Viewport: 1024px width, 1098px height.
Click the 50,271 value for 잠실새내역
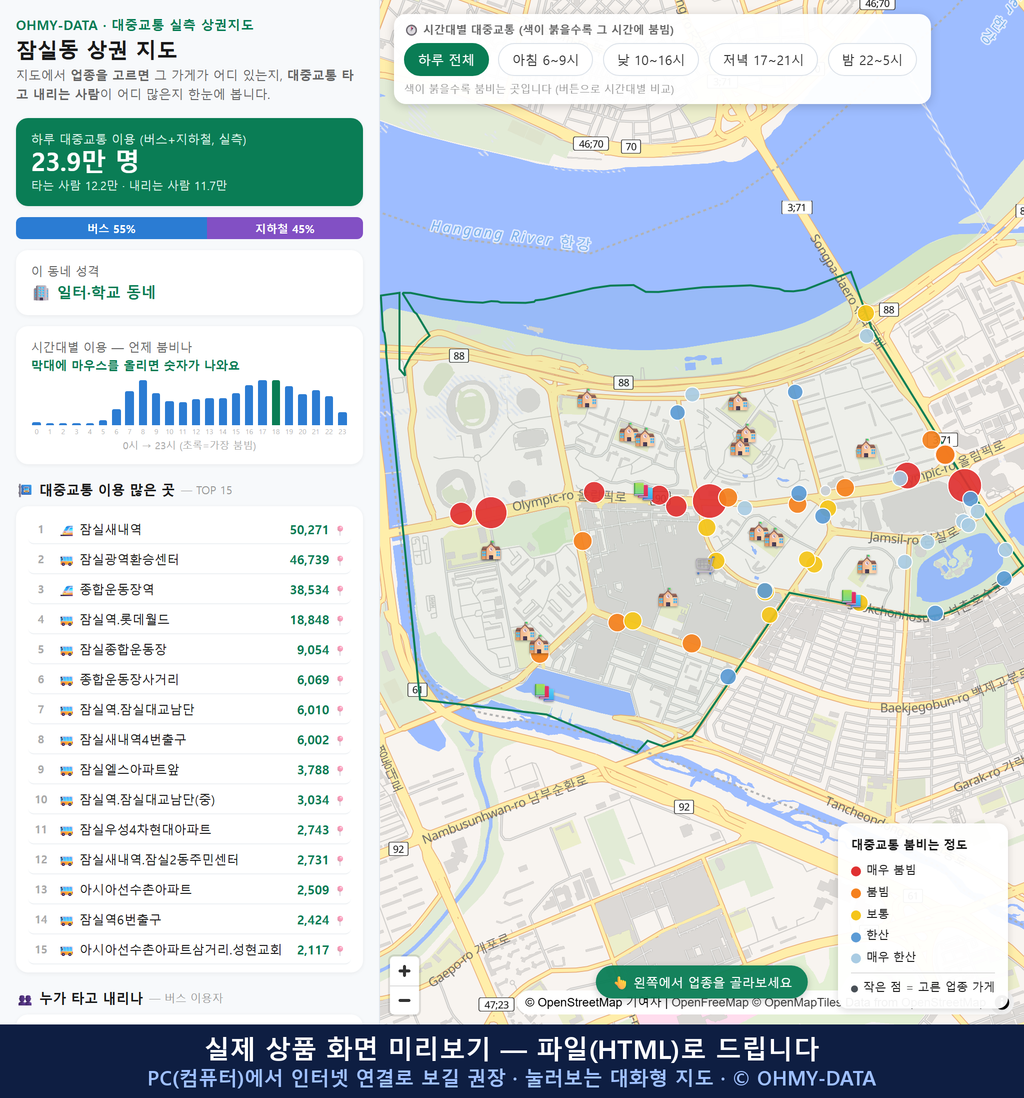point(309,530)
